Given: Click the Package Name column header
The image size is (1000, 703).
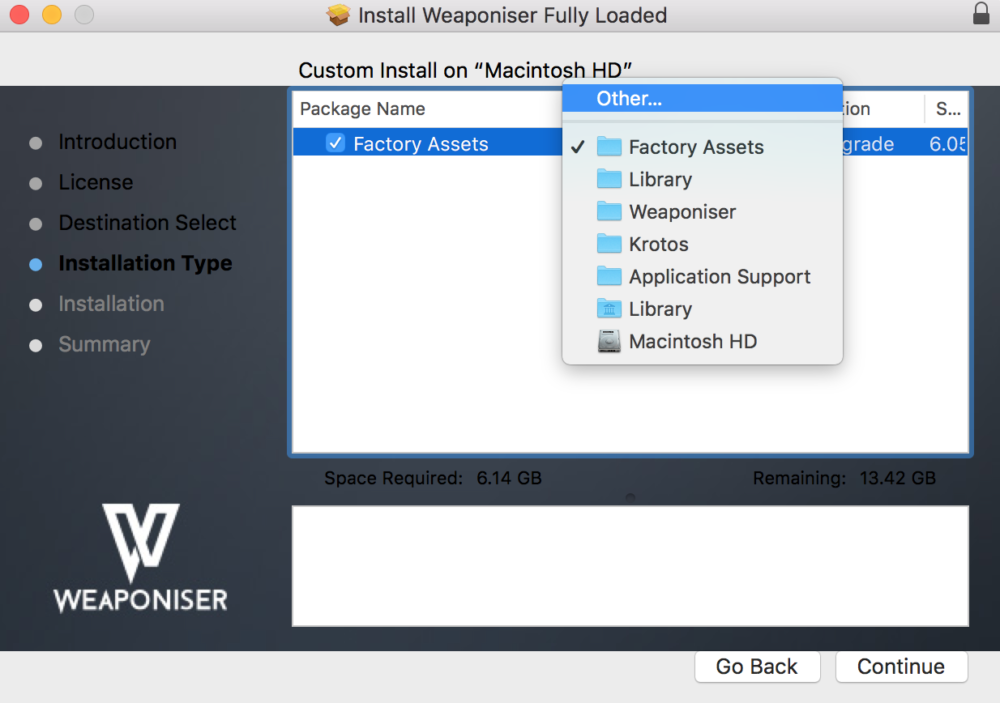Looking at the screenshot, I should 362,109.
